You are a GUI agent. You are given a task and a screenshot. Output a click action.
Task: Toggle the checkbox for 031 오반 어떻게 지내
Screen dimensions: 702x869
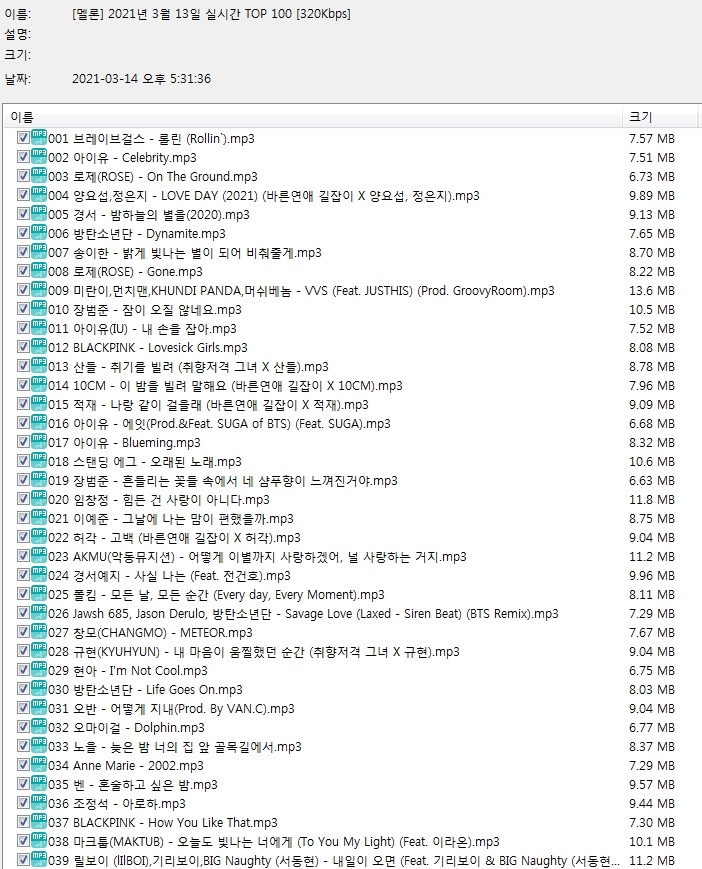click(23, 708)
